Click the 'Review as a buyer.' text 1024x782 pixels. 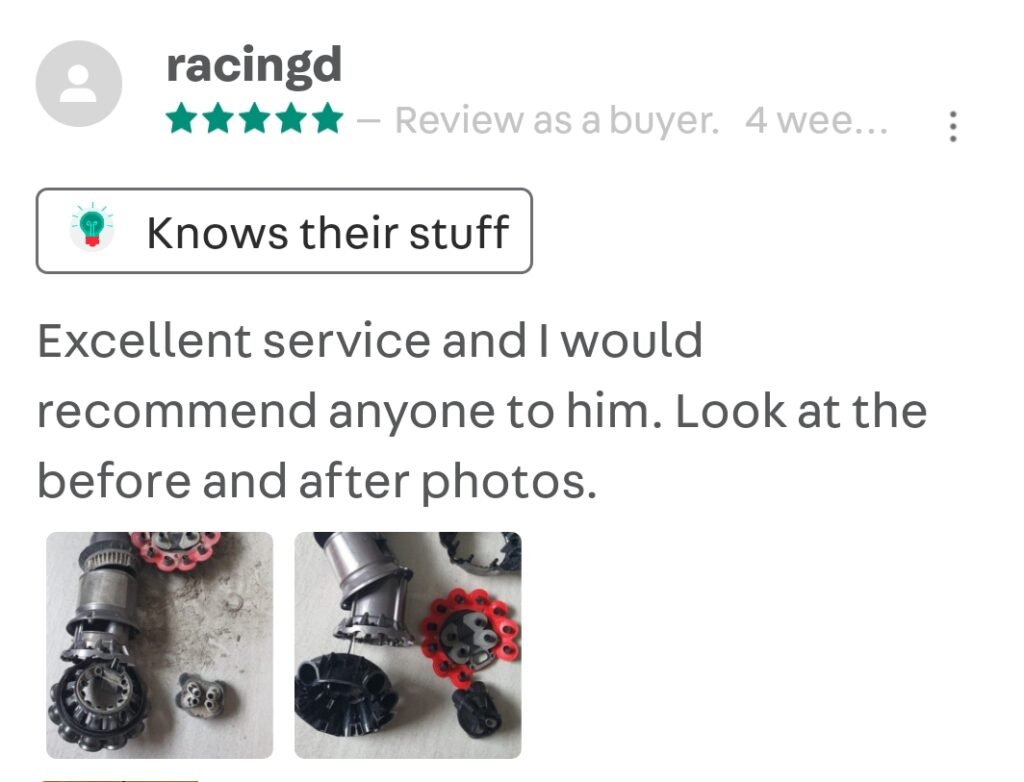[557, 121]
